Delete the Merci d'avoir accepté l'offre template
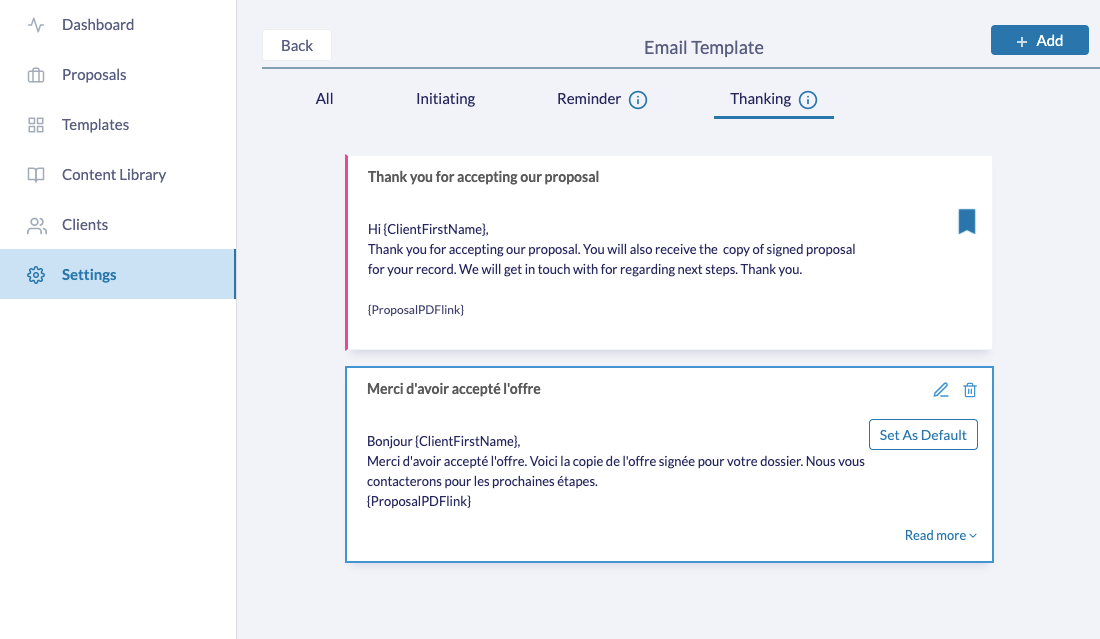This screenshot has height=639, width=1100. [x=970, y=390]
